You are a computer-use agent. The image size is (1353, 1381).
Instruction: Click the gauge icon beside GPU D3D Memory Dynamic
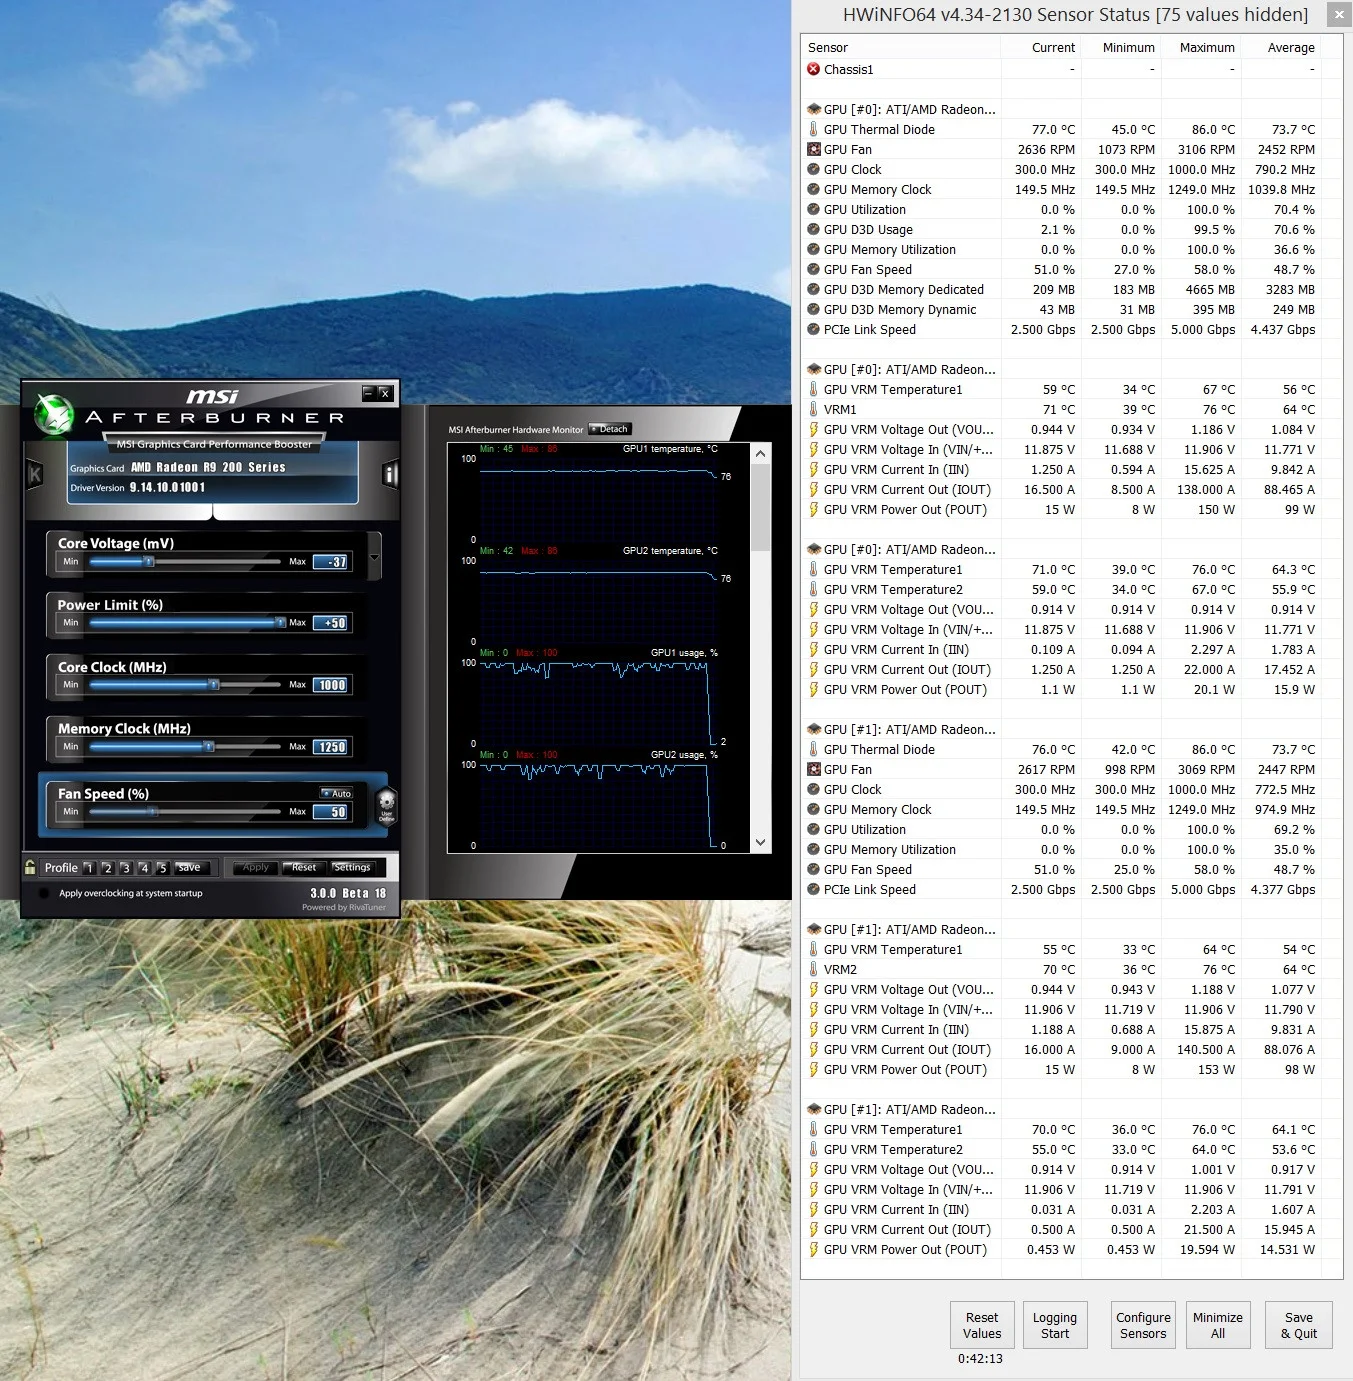[814, 310]
